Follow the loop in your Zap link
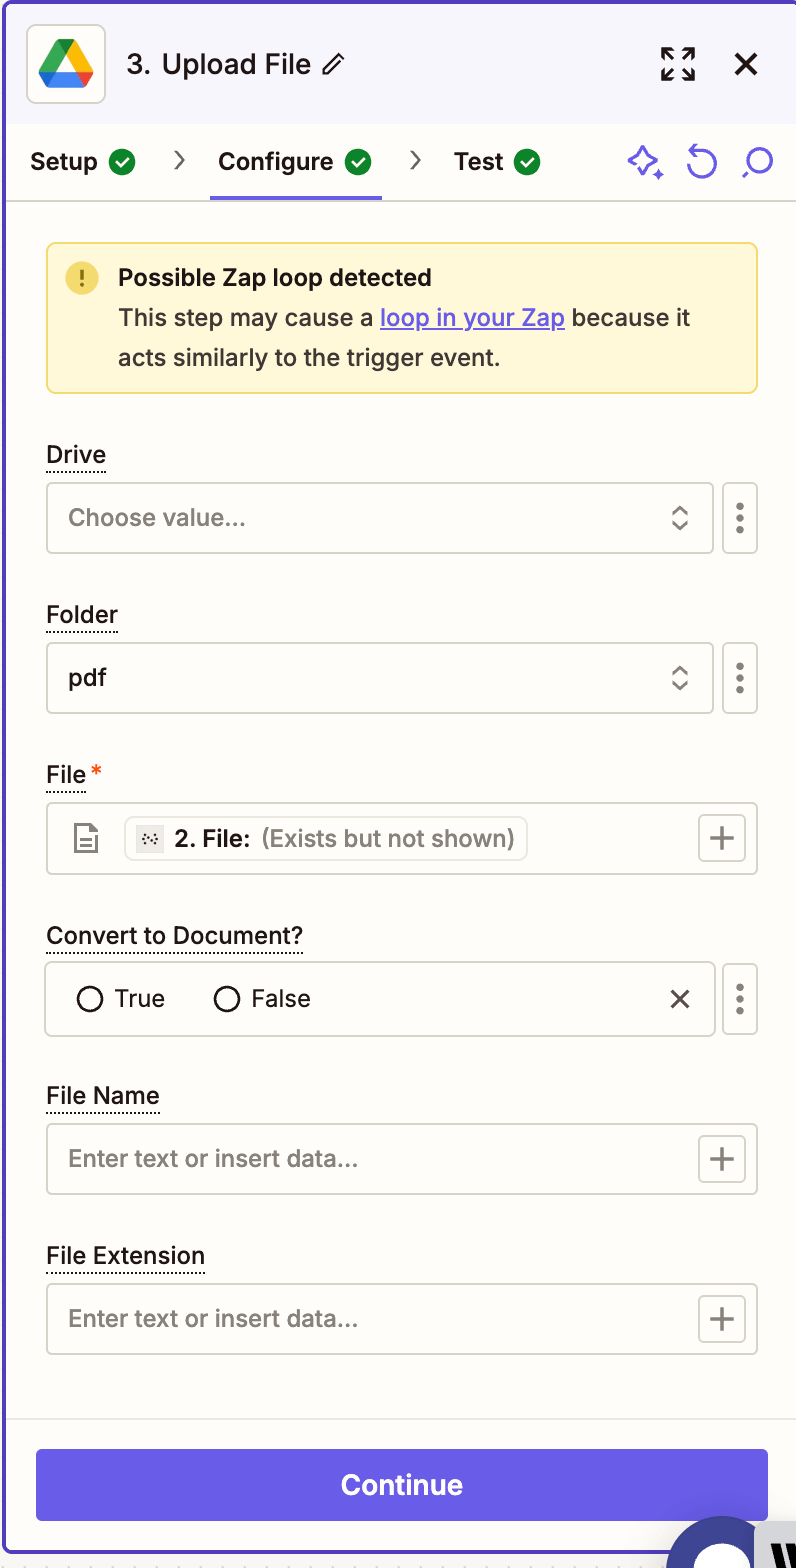 [x=472, y=317]
